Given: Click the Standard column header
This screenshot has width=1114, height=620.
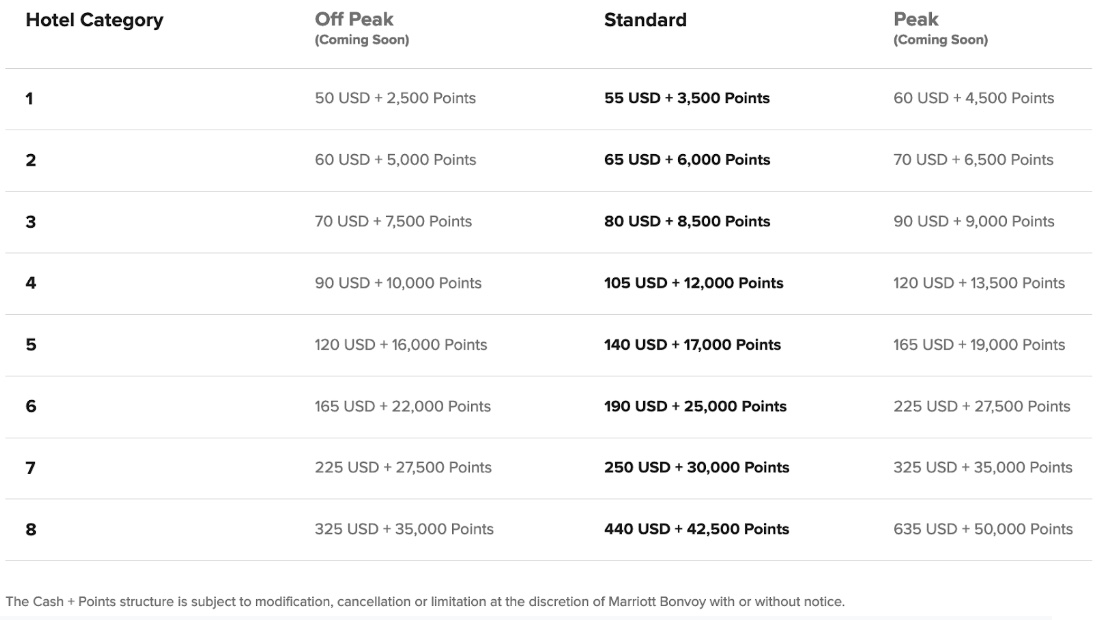Looking at the screenshot, I should tap(645, 20).
